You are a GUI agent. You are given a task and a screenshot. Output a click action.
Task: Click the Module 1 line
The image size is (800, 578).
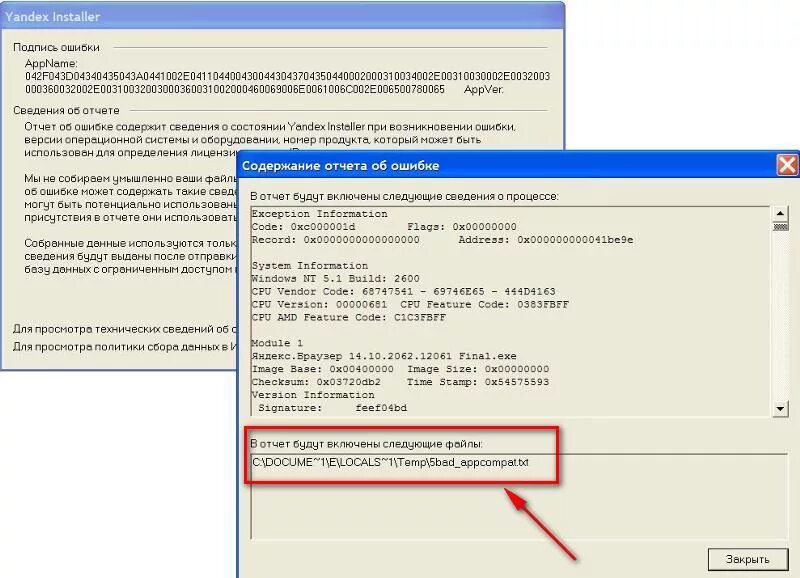point(277,343)
